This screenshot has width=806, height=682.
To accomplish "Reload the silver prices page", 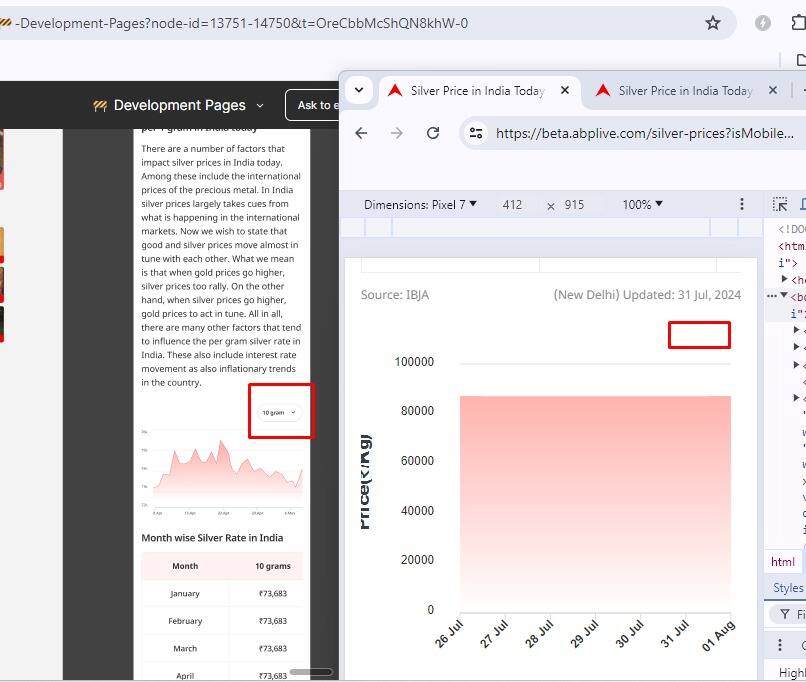I will pos(433,133).
